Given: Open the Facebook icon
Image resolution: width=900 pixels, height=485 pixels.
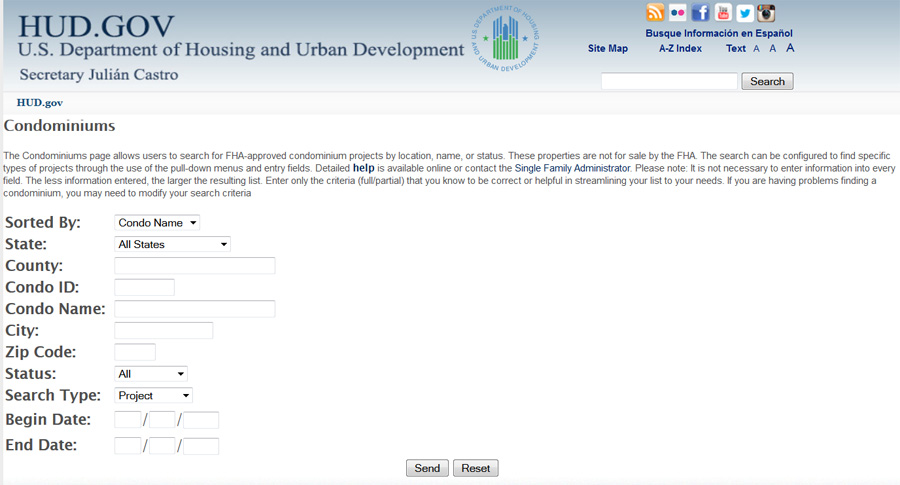Looking at the screenshot, I should coord(700,13).
